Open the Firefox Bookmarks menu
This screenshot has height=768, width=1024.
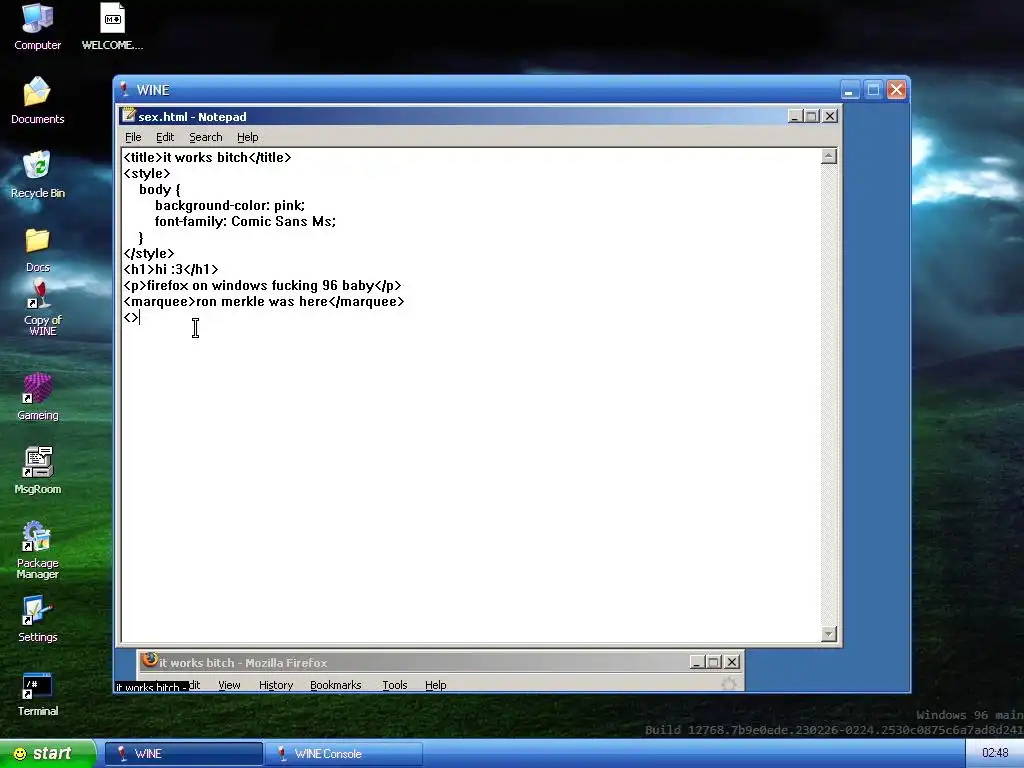tap(336, 684)
